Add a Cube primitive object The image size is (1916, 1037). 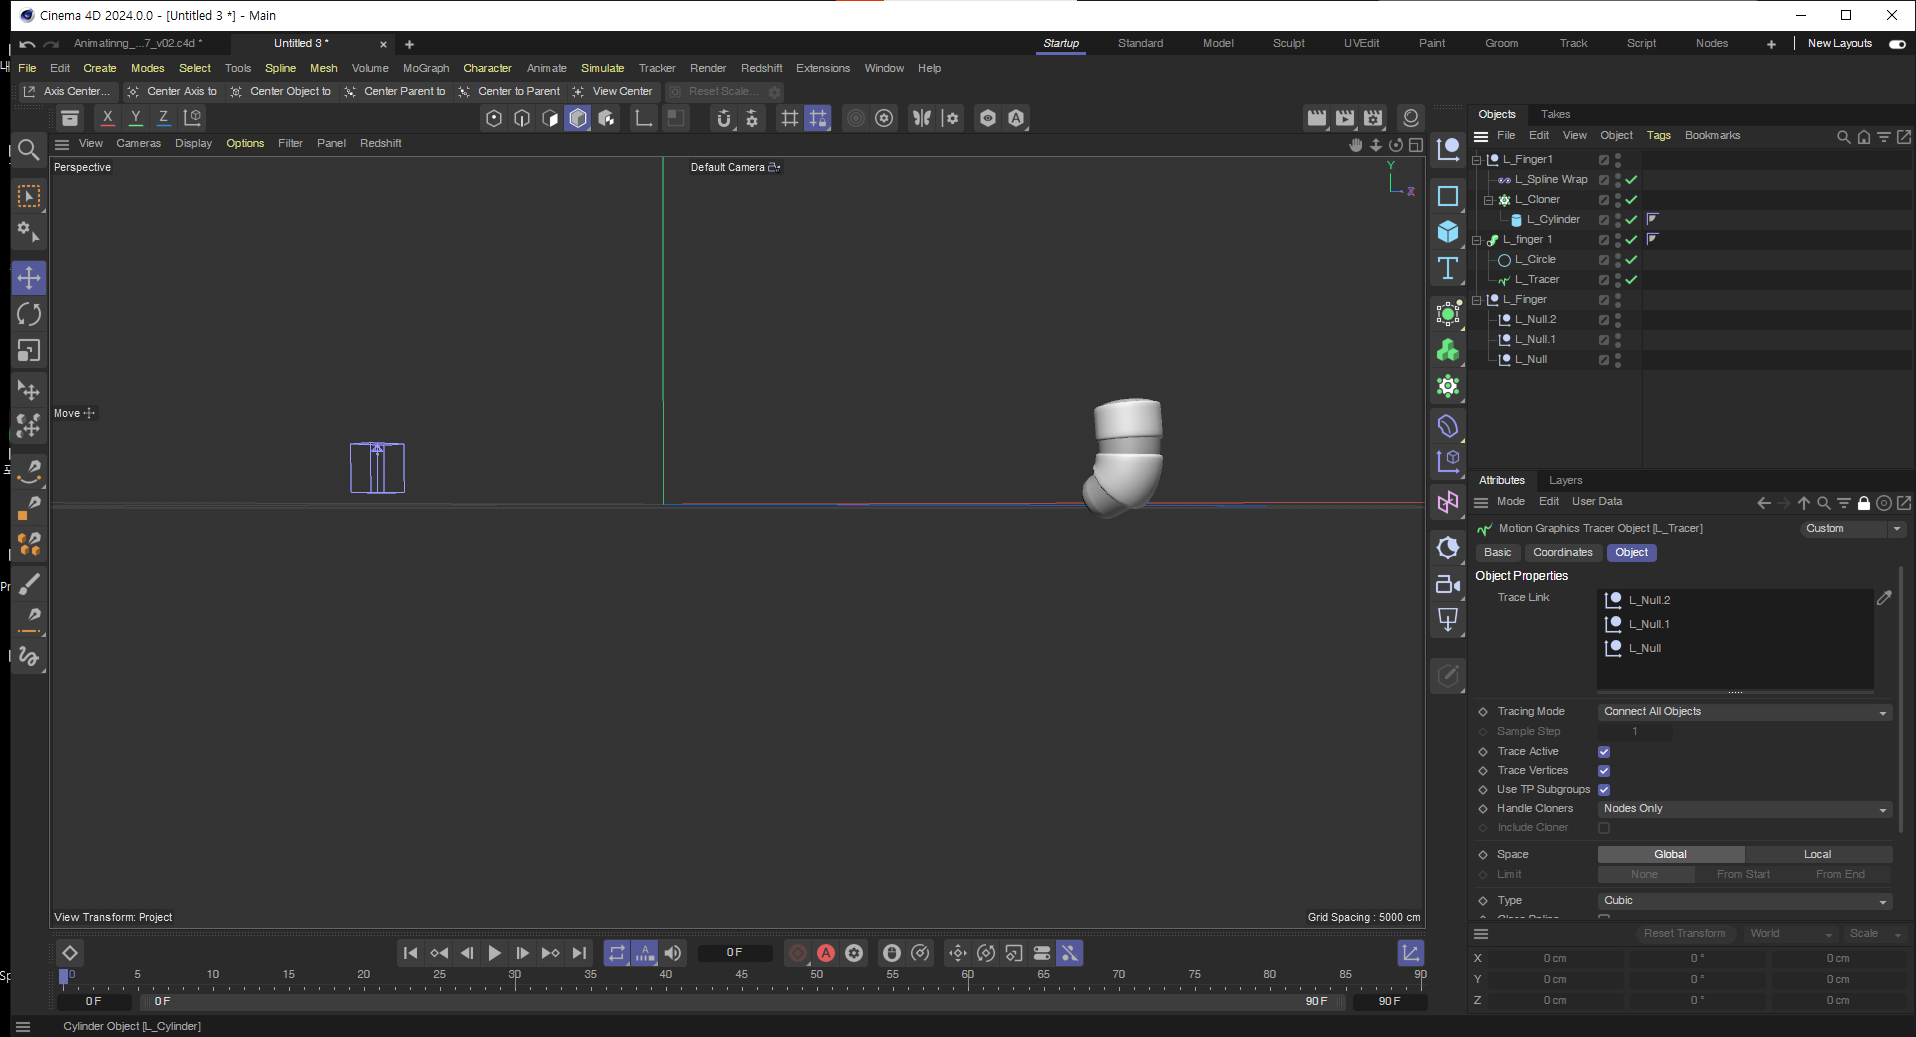[1448, 232]
